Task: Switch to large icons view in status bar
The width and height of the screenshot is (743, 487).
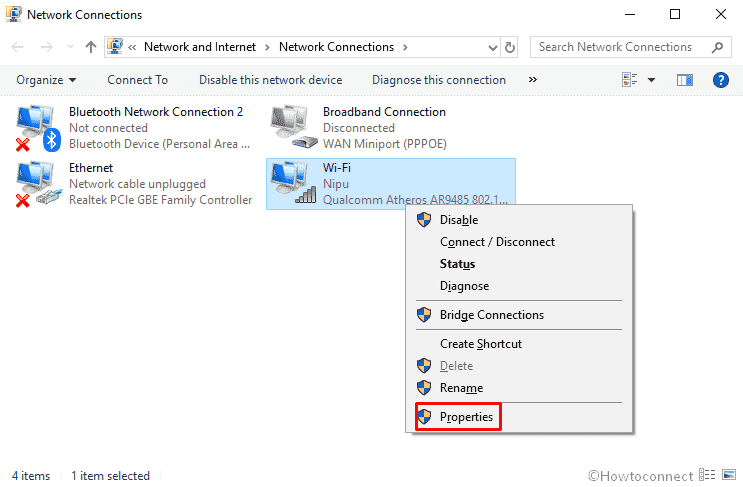Action: coord(729,475)
